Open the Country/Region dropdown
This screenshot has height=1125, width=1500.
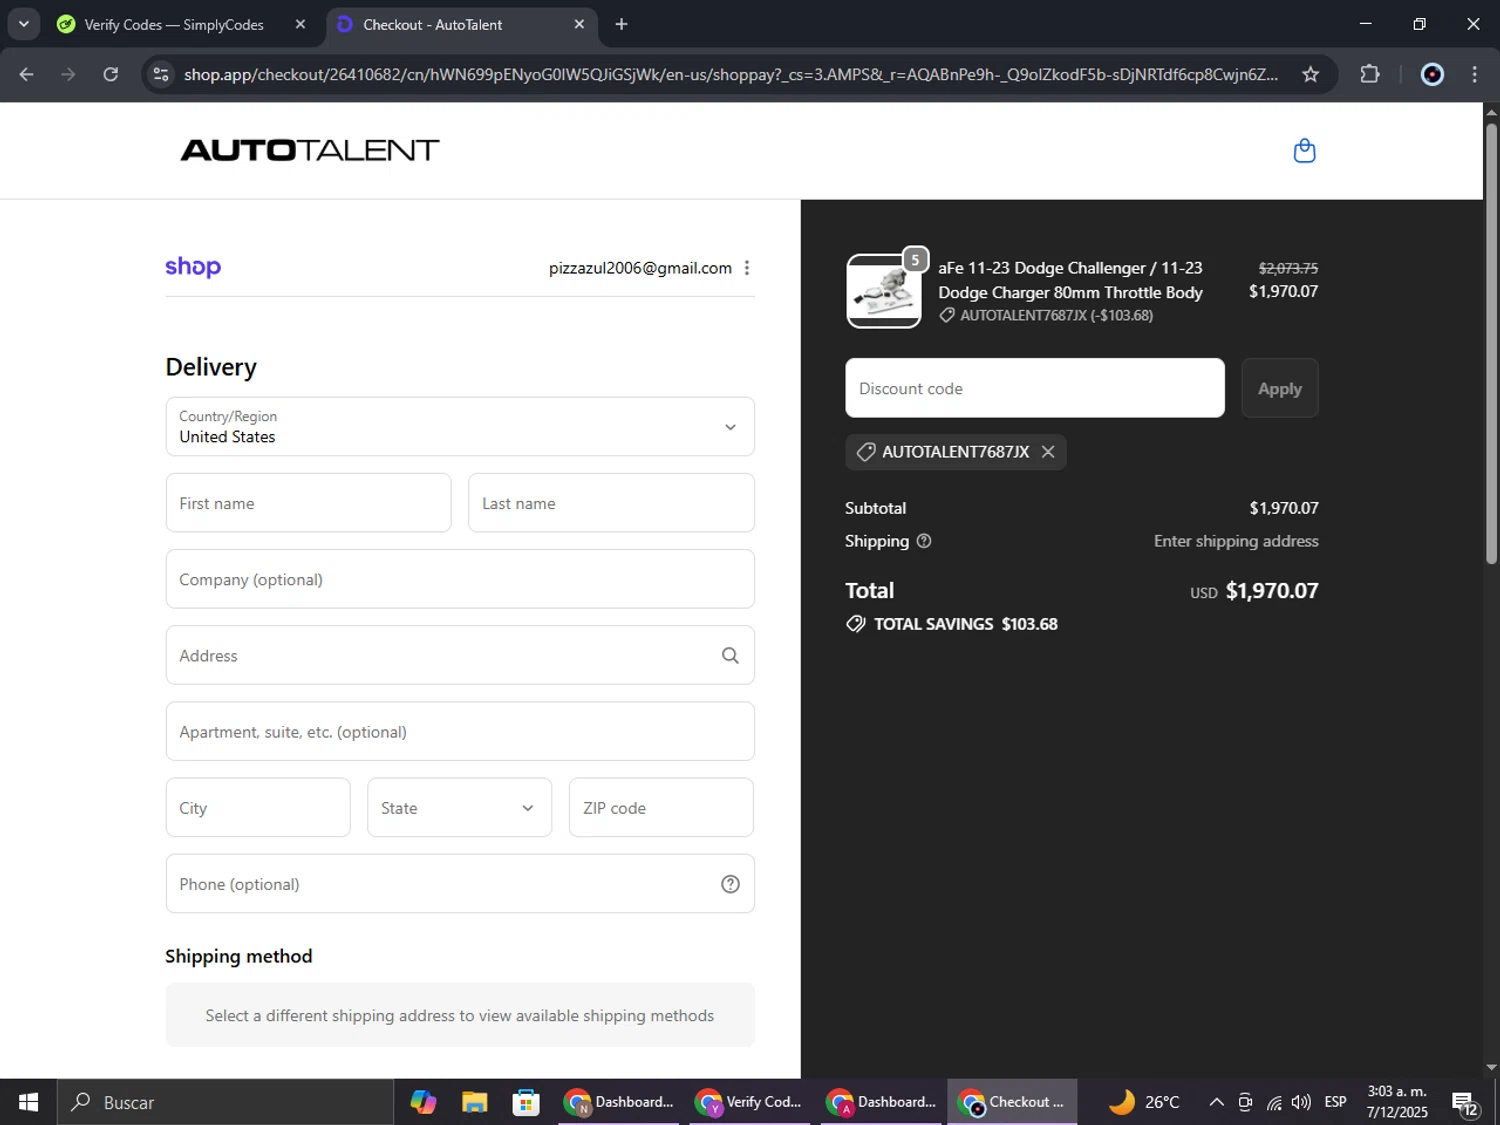[460, 427]
